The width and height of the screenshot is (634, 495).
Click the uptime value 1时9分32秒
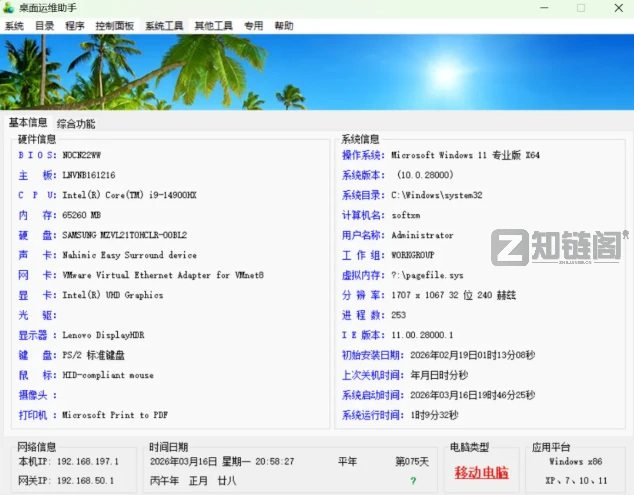click(434, 415)
